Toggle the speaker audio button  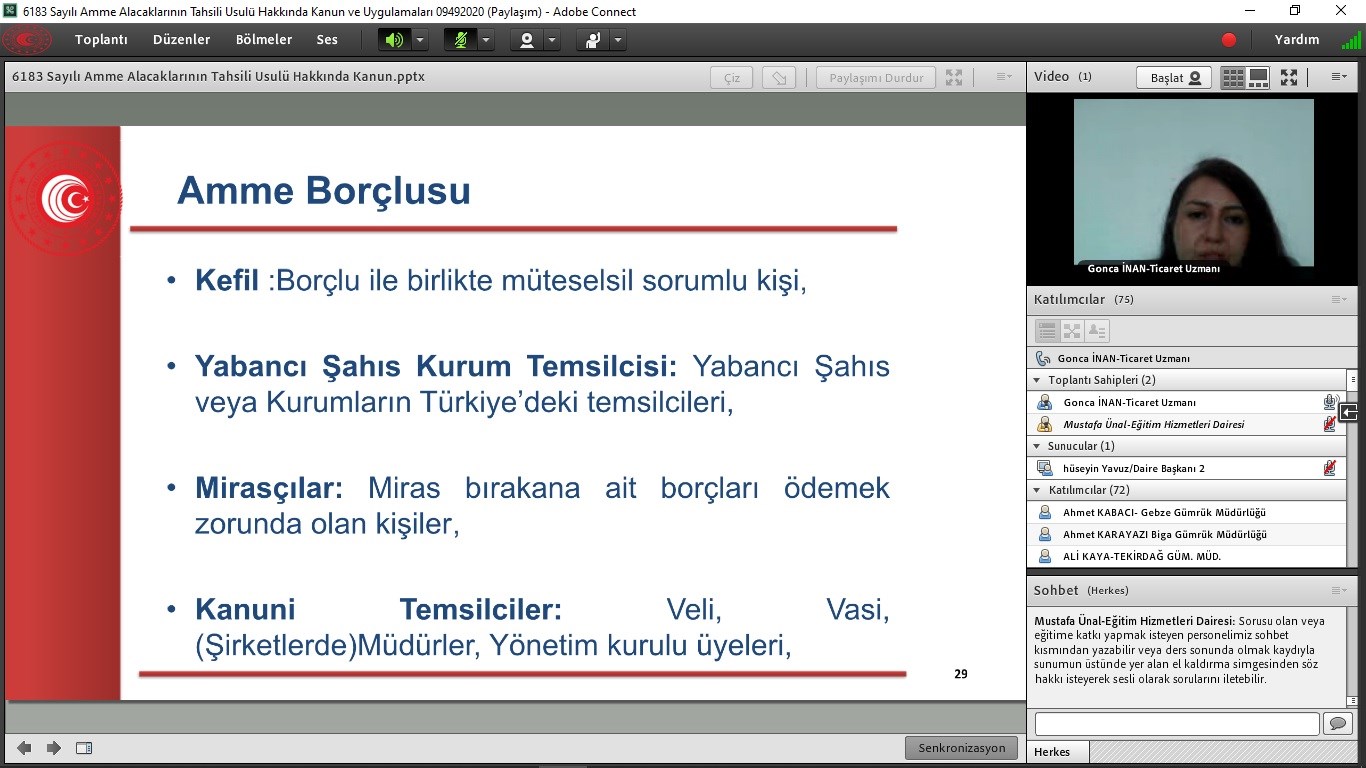click(x=394, y=40)
